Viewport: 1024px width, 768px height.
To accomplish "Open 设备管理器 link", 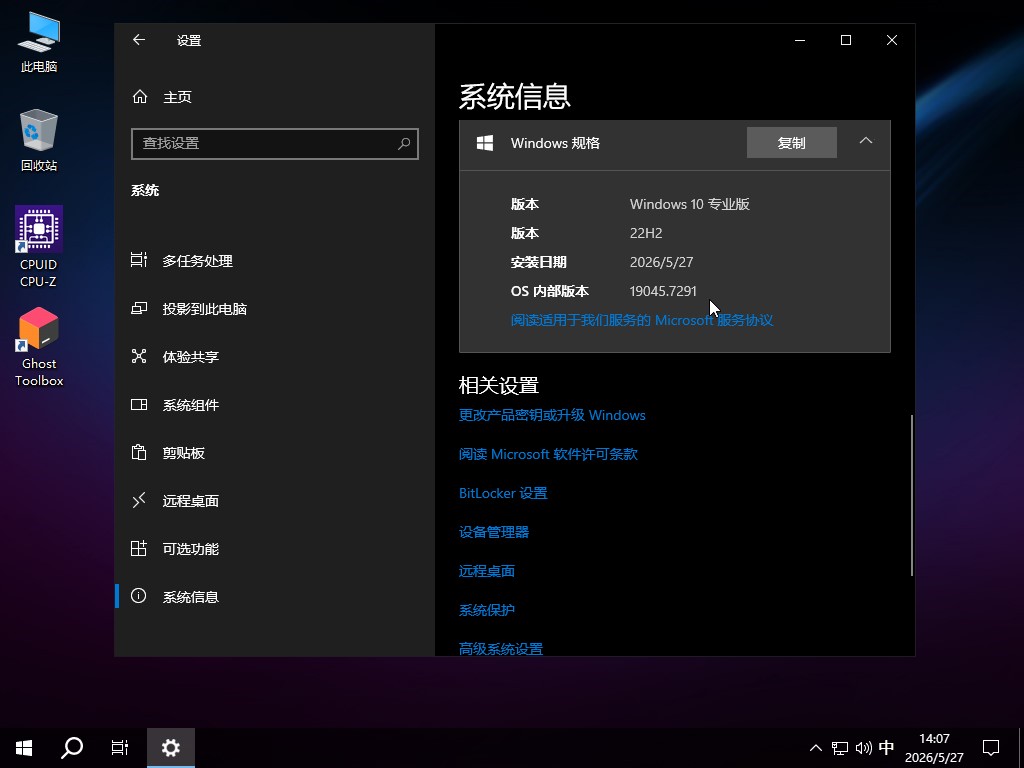I will (494, 532).
